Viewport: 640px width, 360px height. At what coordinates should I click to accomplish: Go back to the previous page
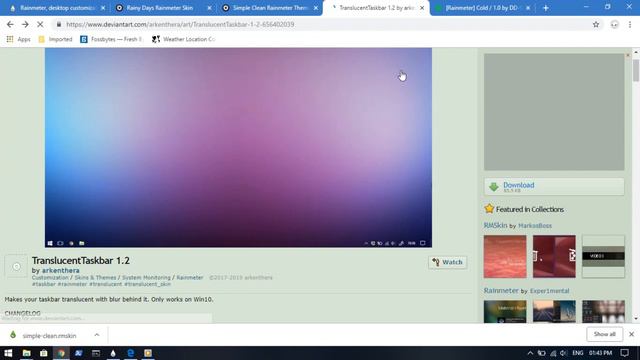pos(10,24)
